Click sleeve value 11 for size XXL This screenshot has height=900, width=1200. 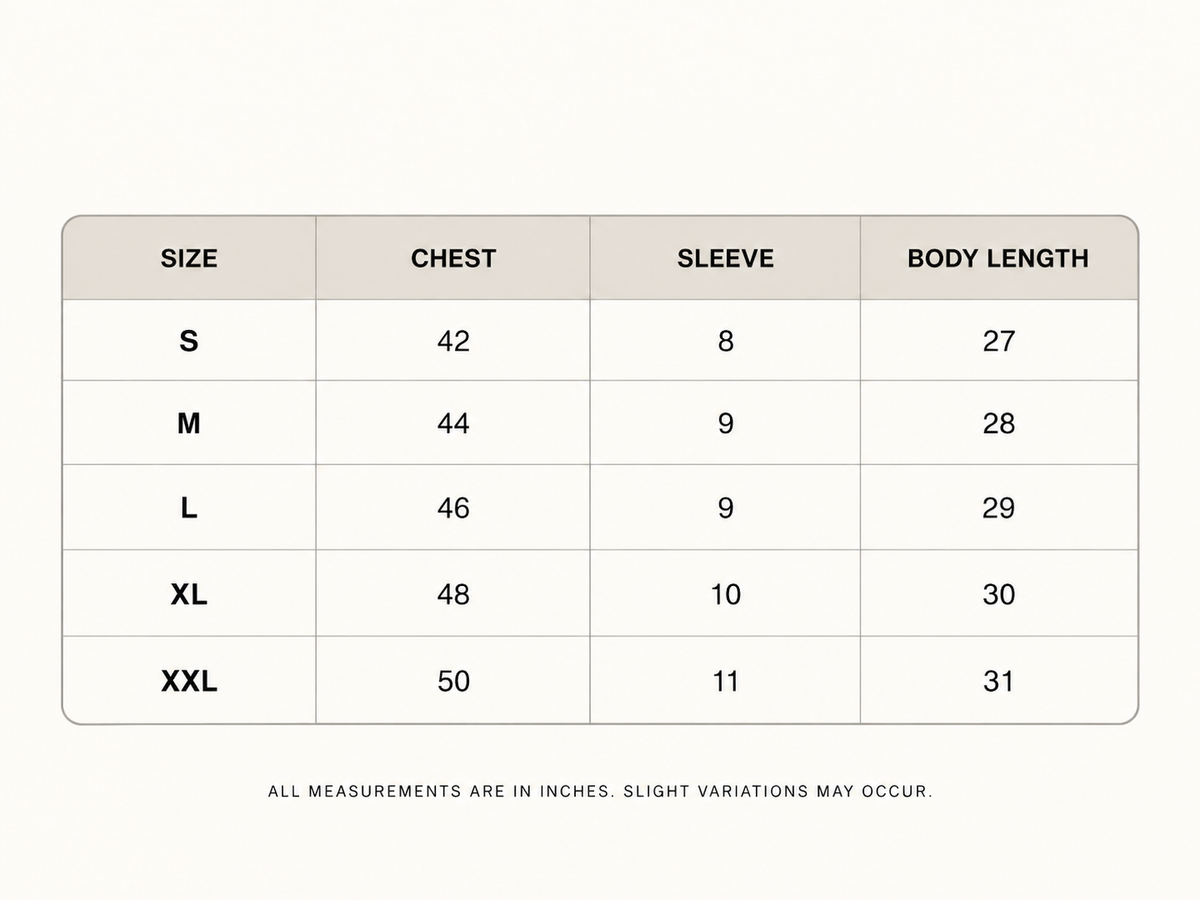pyautogui.click(x=725, y=681)
